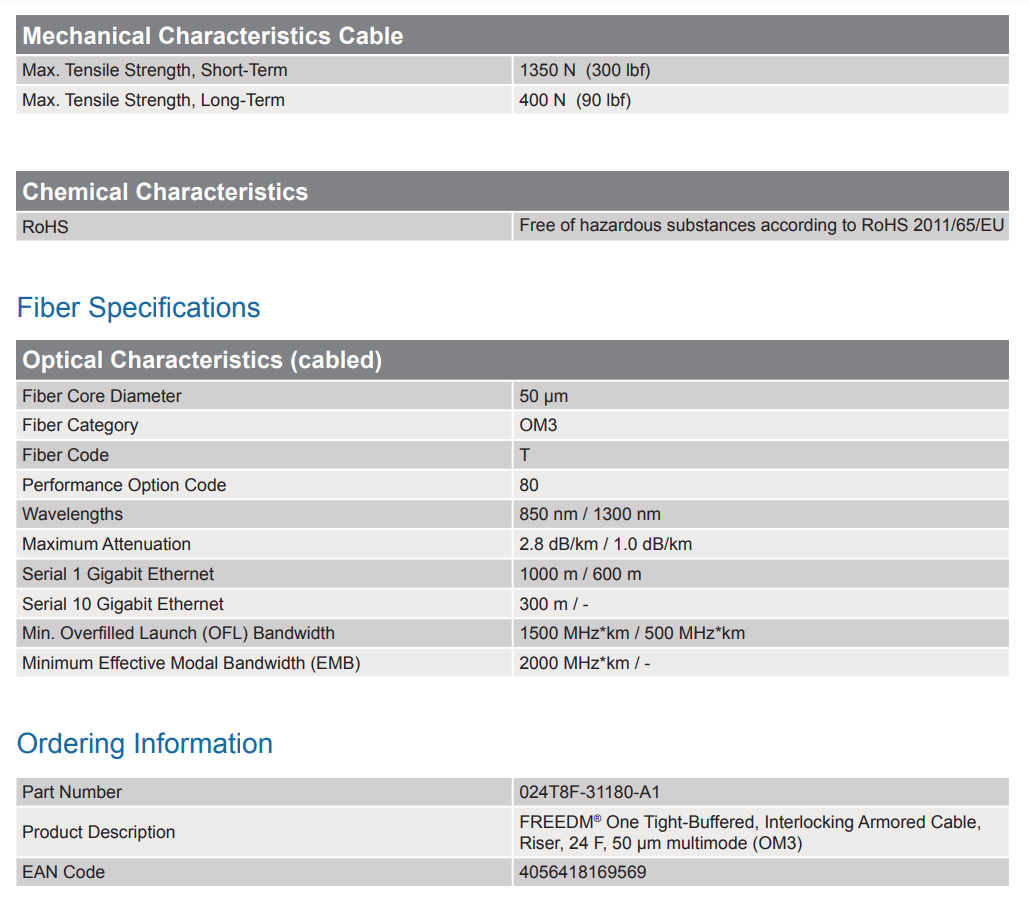Click the 850 nm / 1300 nm wavelengths value
Viewport: 1030px width, 899px height.
(590, 514)
